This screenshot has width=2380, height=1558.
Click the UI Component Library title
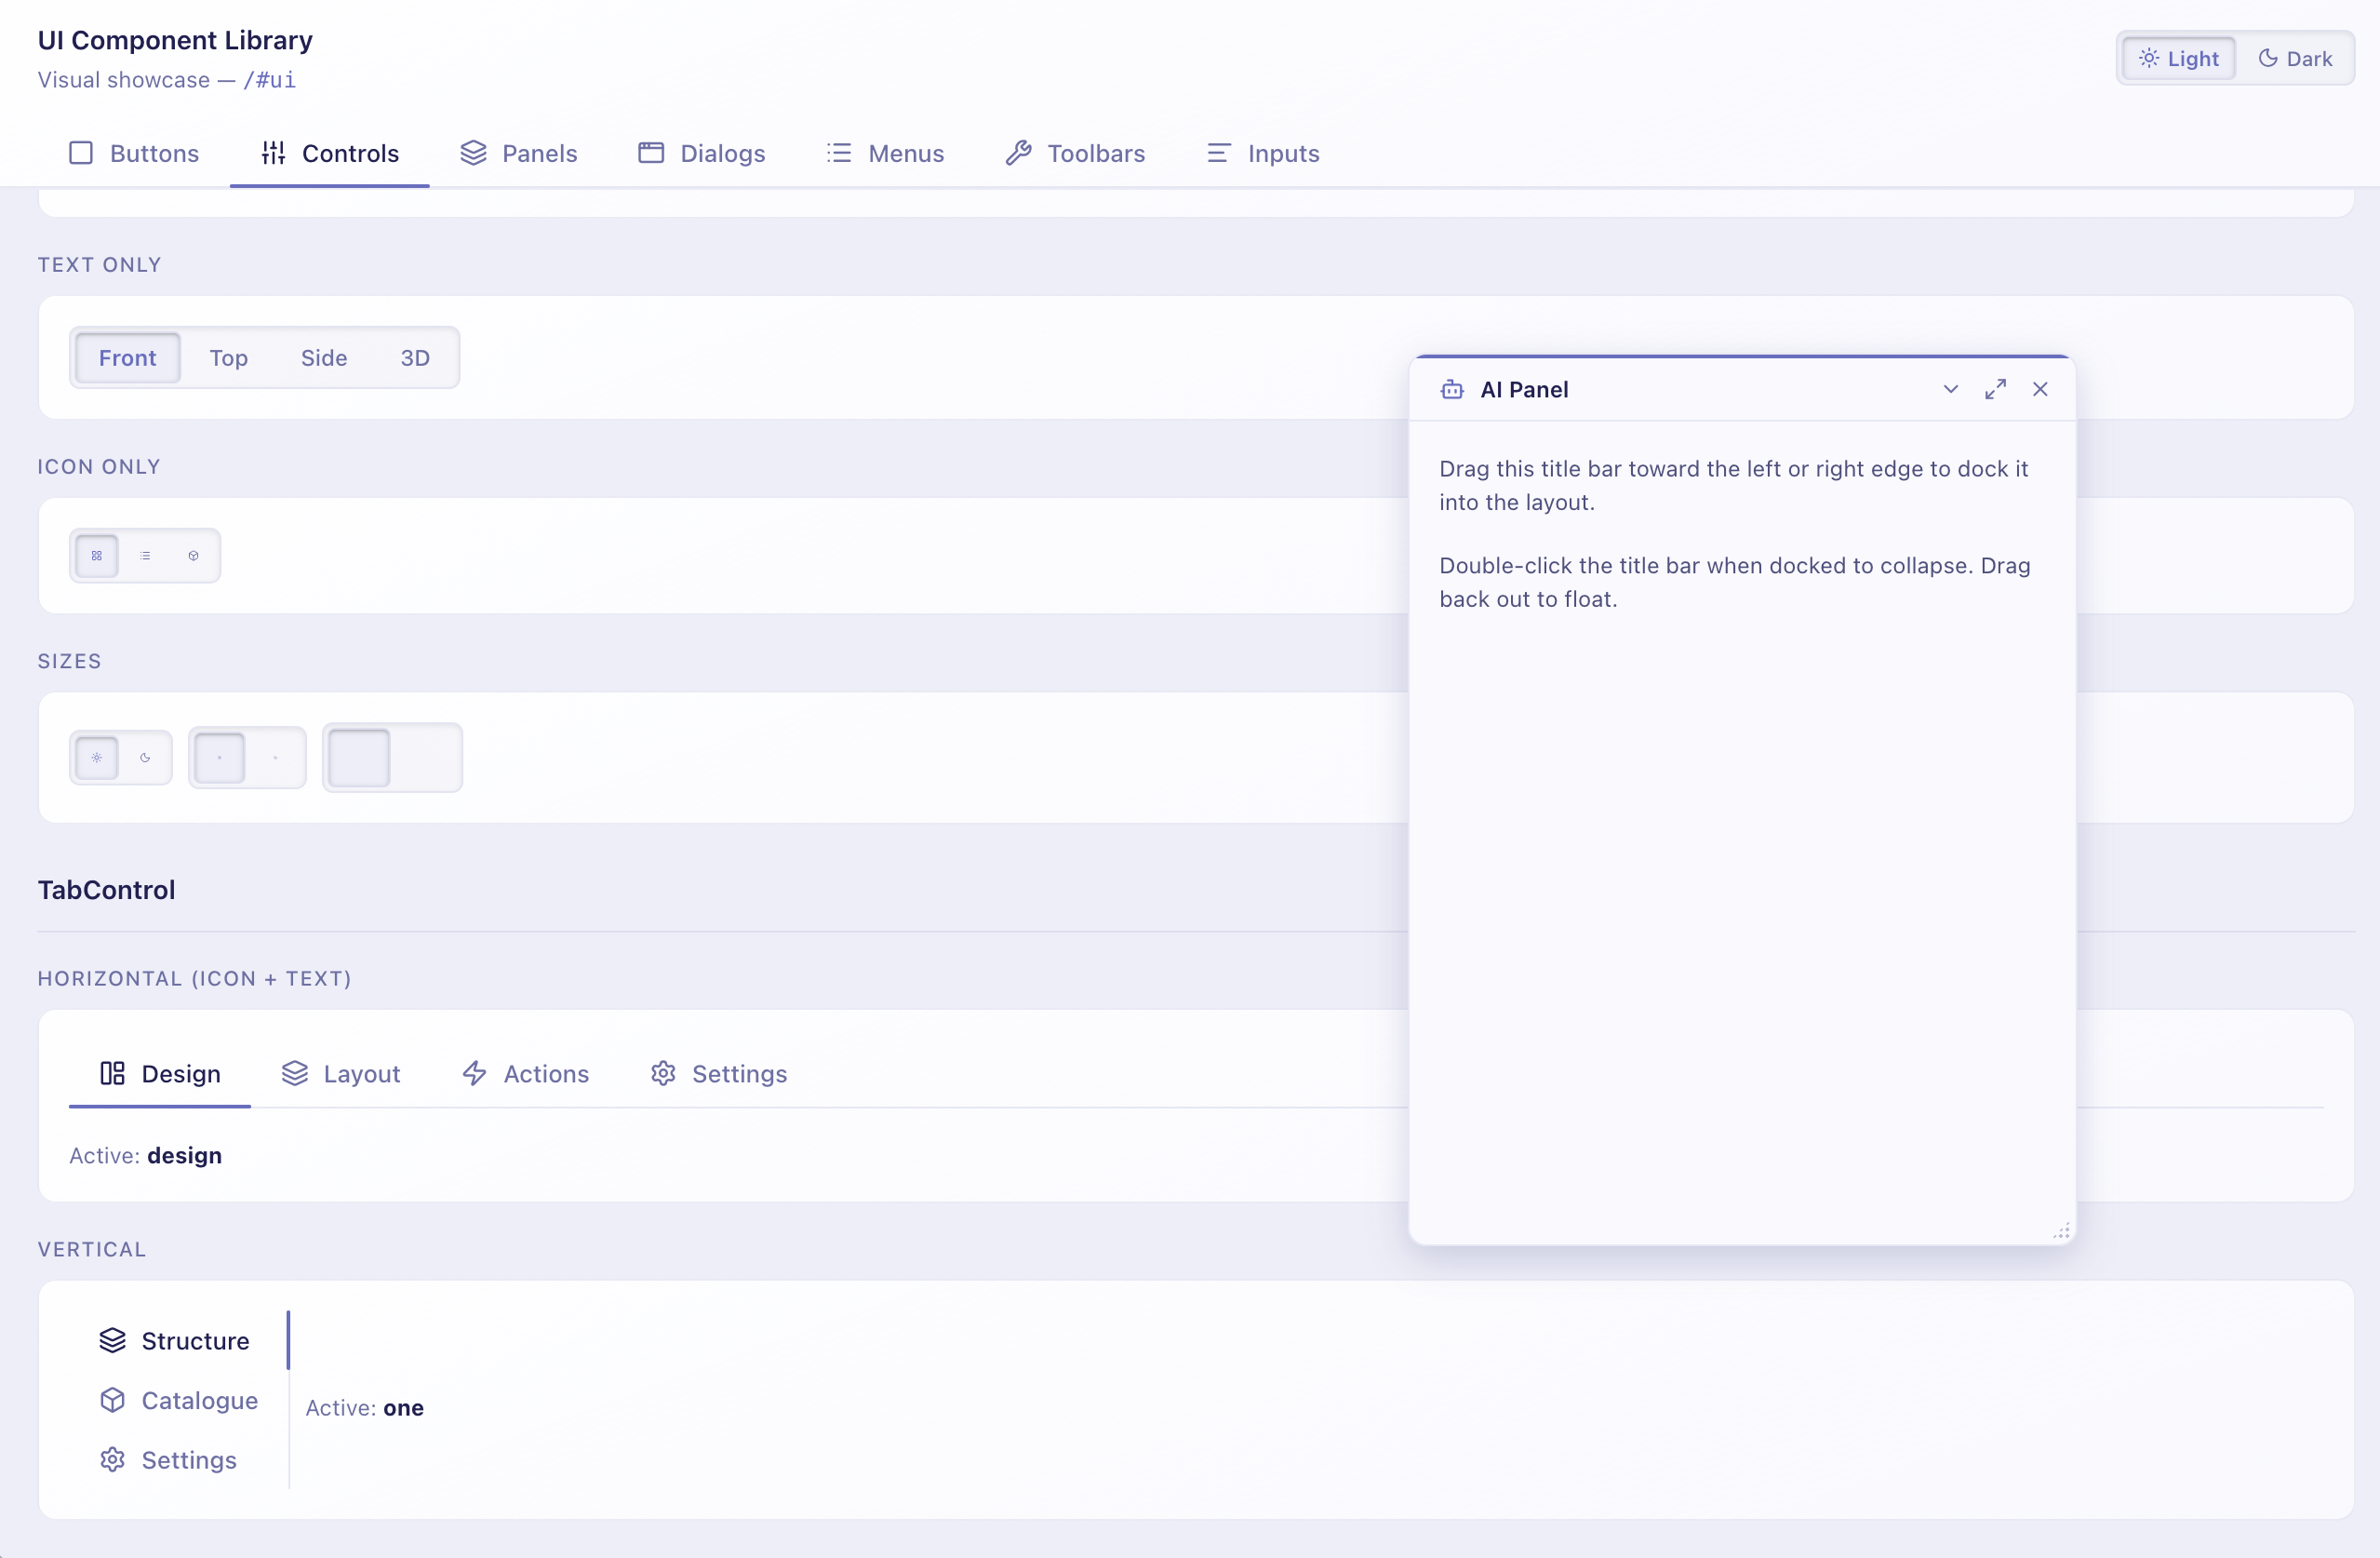click(175, 40)
